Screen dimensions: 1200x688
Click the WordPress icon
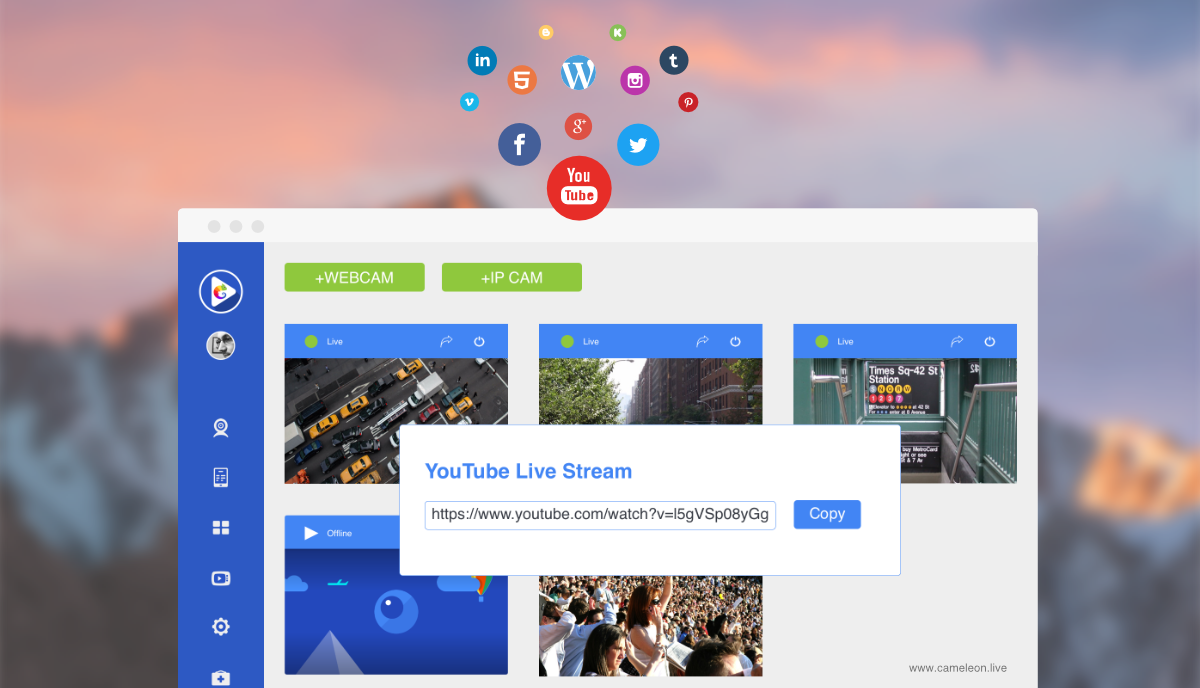(x=578, y=73)
